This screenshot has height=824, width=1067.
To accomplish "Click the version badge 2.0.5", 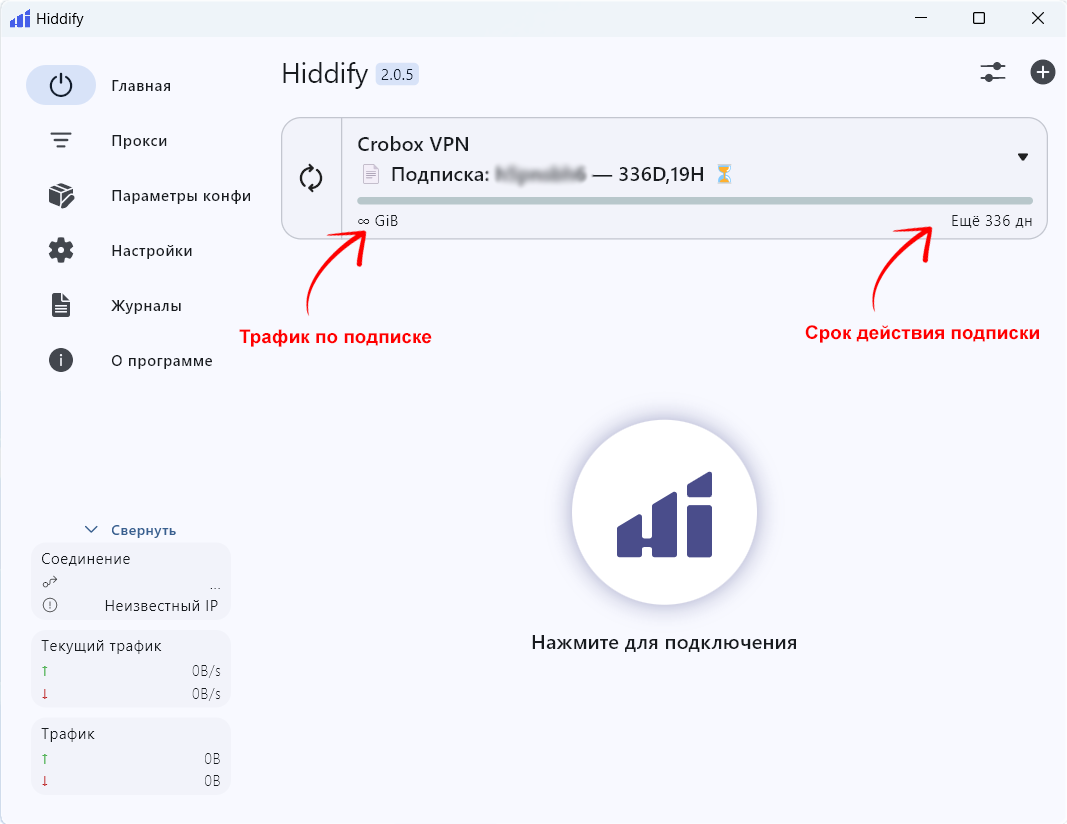I will (399, 74).
